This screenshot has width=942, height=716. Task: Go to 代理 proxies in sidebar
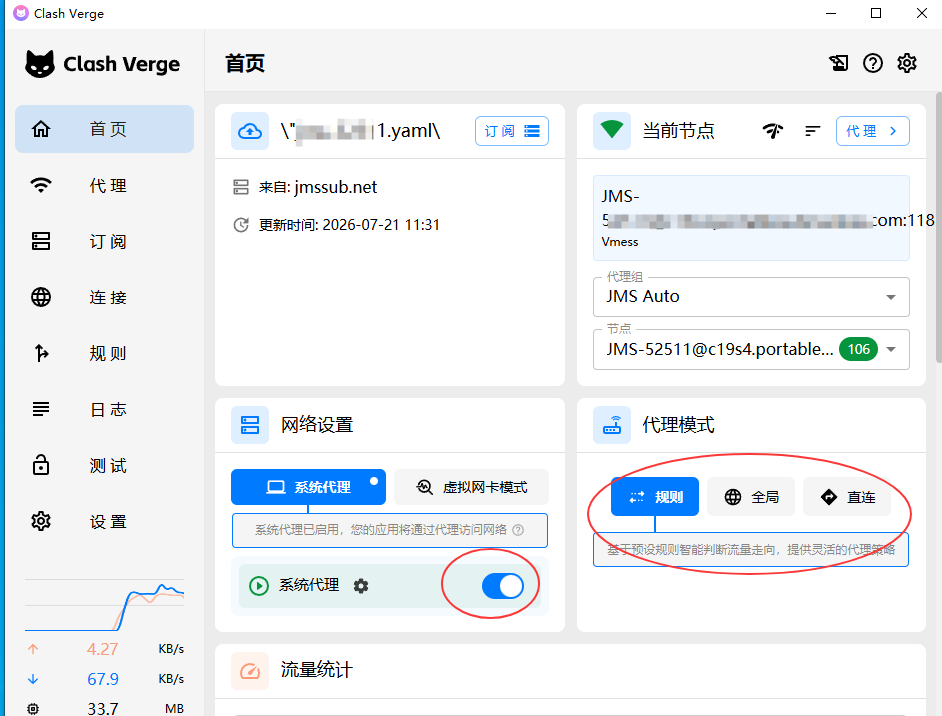105,185
